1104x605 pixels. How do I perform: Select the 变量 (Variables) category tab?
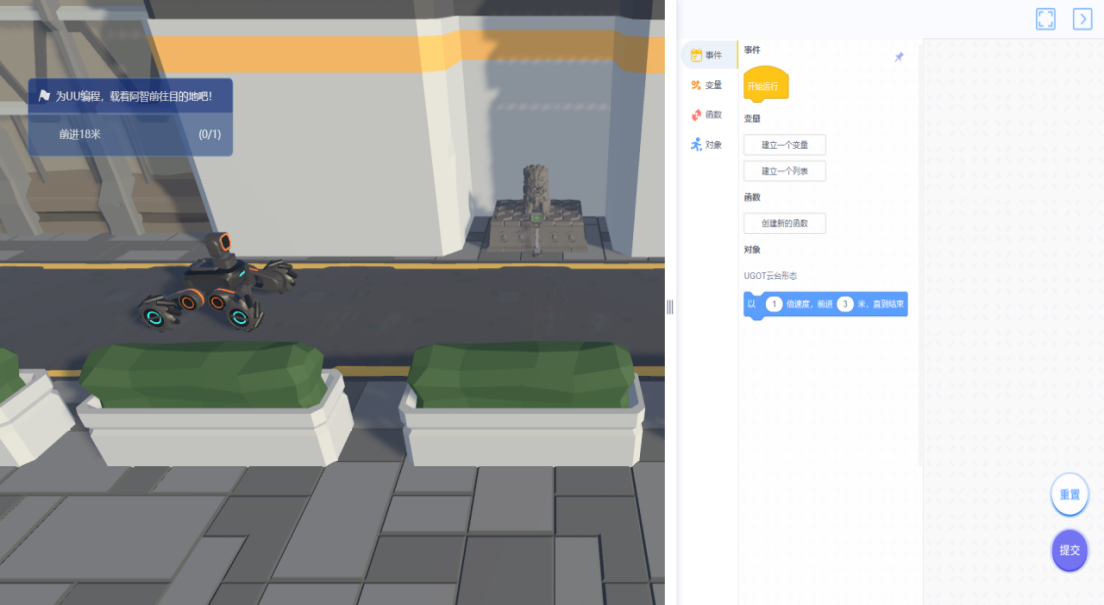(x=706, y=85)
